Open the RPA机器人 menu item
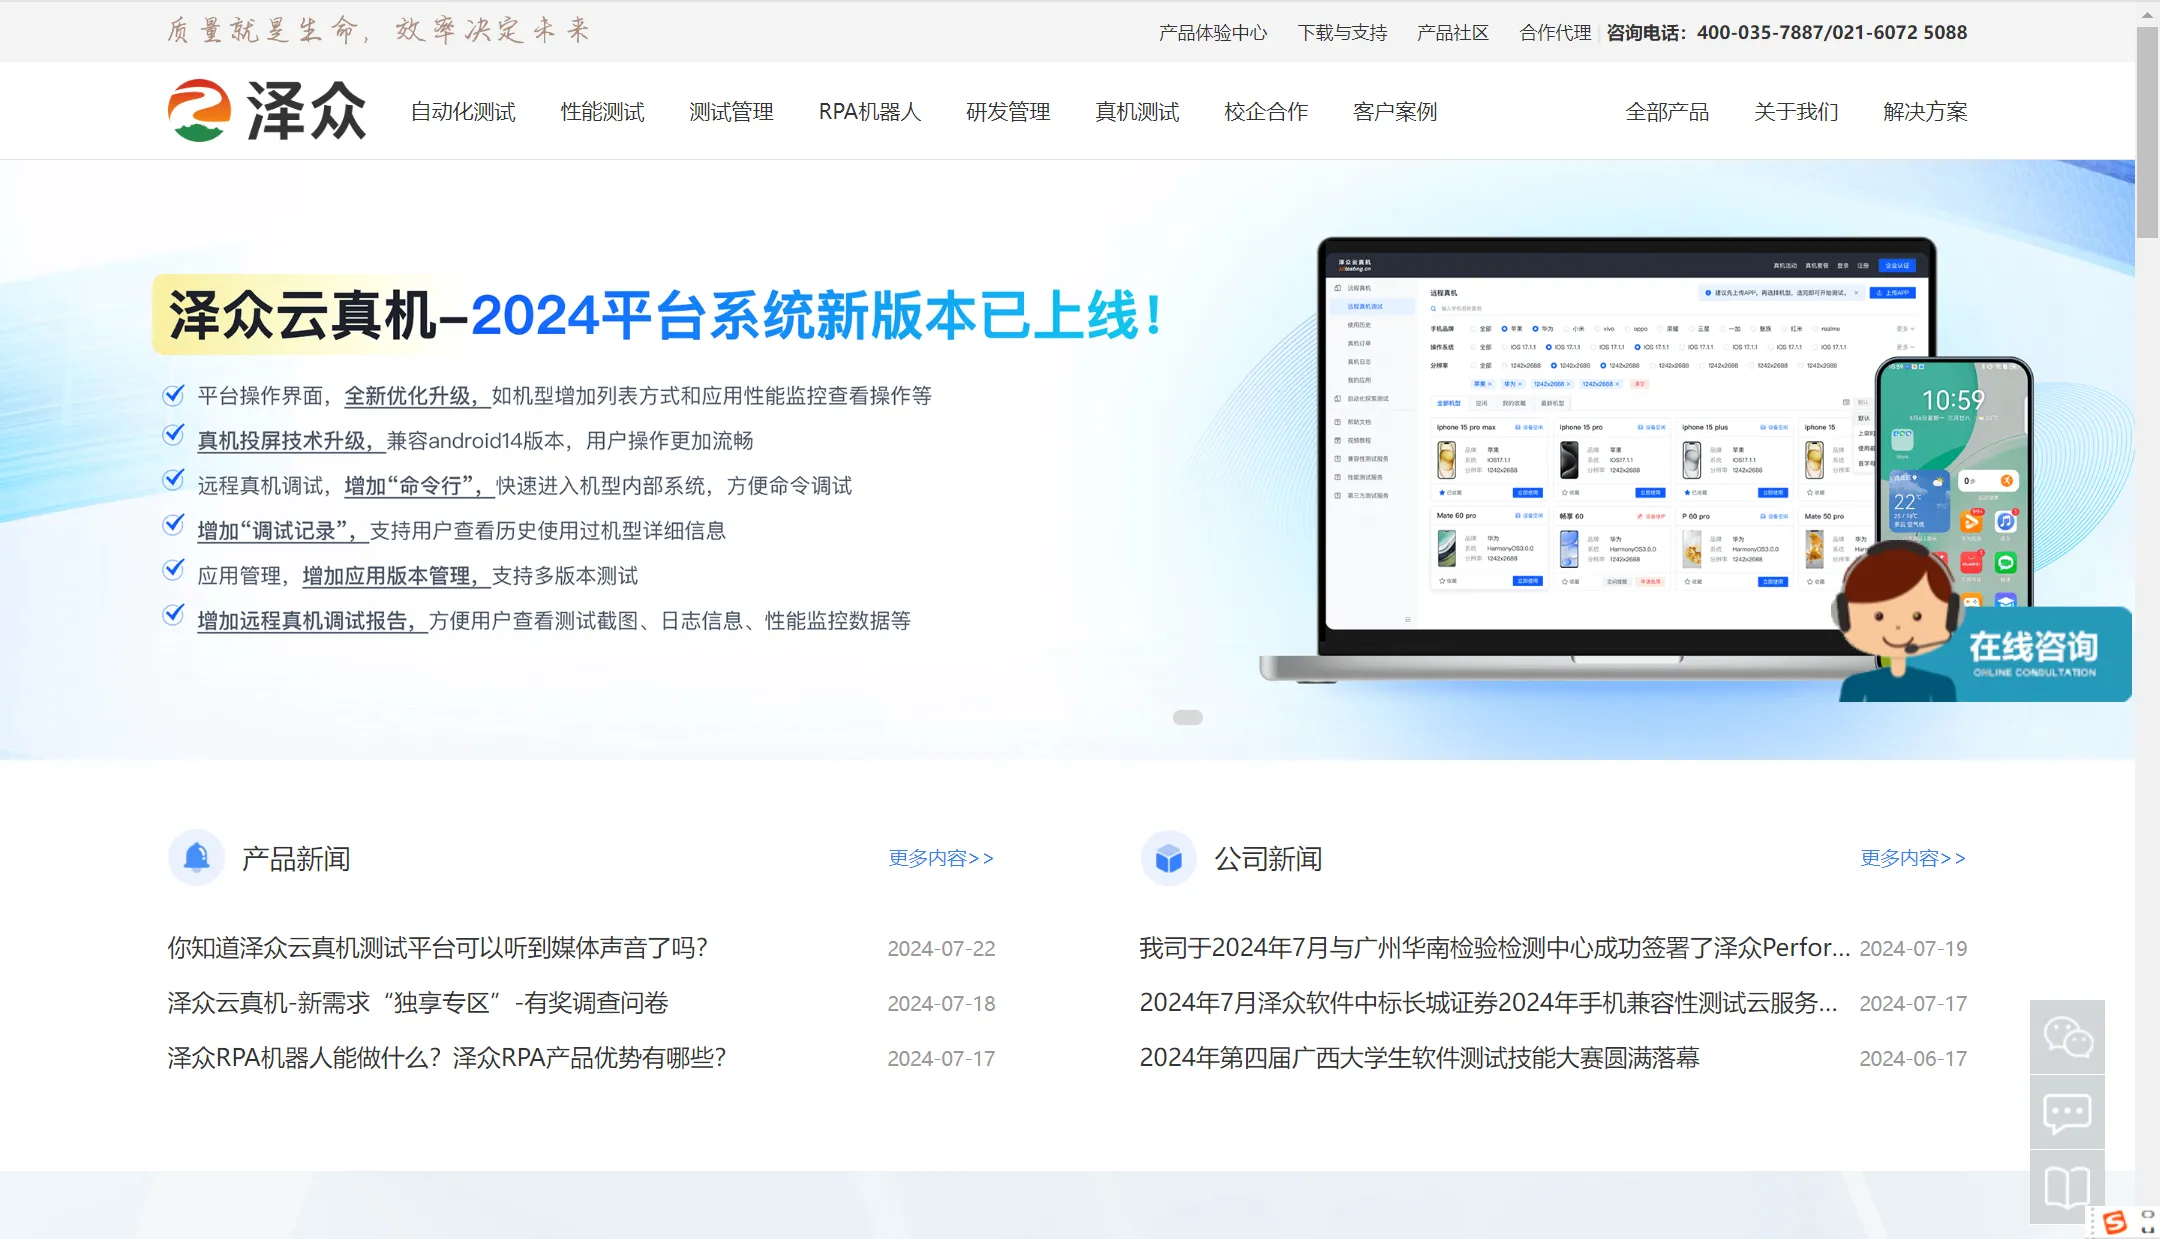Image resolution: width=2160 pixels, height=1239 pixels. tap(869, 112)
